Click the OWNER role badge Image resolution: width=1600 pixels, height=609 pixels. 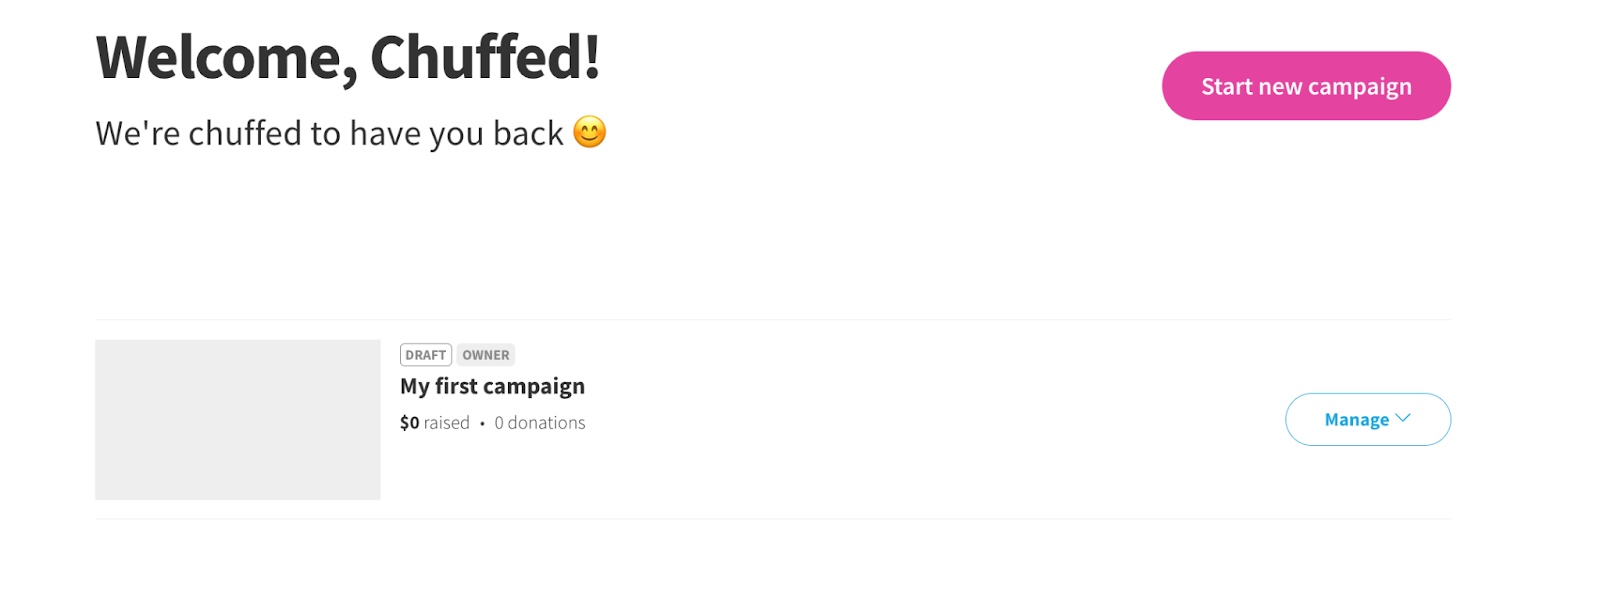point(486,355)
